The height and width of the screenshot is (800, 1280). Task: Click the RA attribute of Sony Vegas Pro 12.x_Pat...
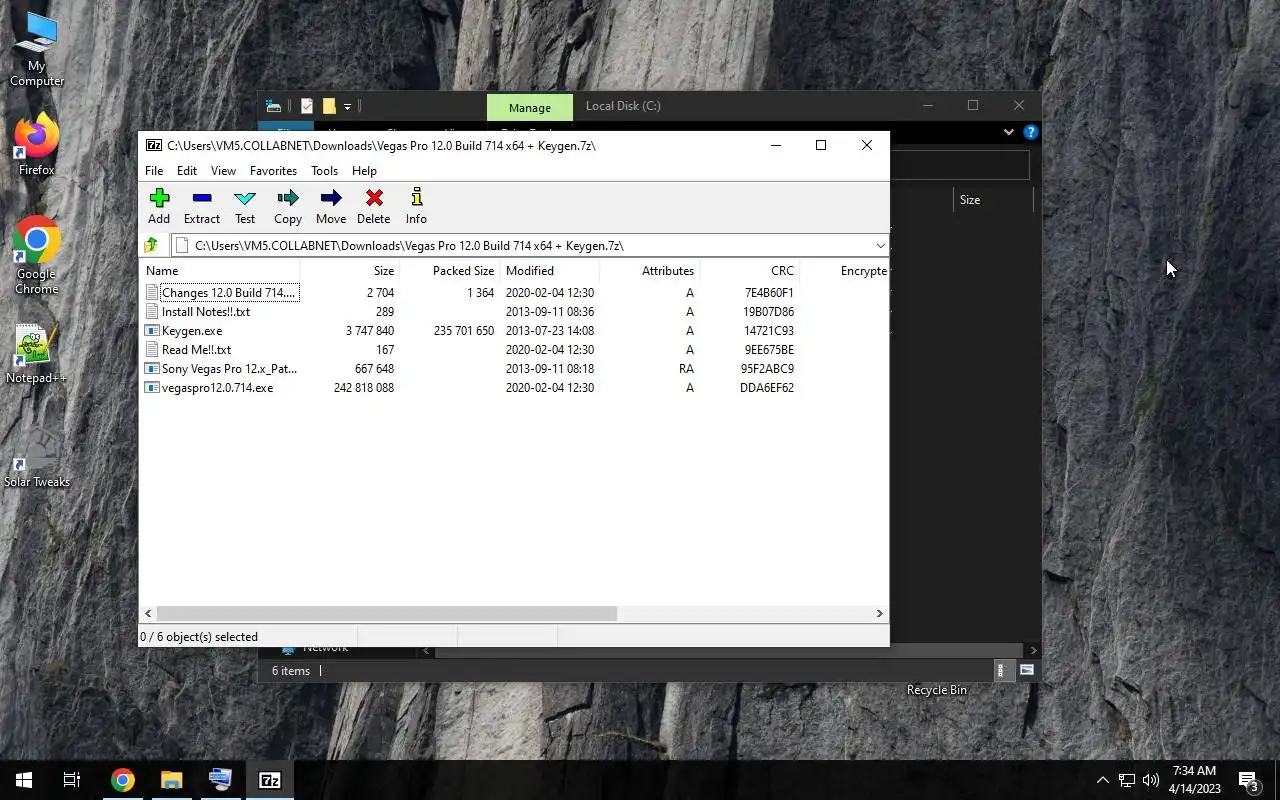pyautogui.click(x=686, y=369)
